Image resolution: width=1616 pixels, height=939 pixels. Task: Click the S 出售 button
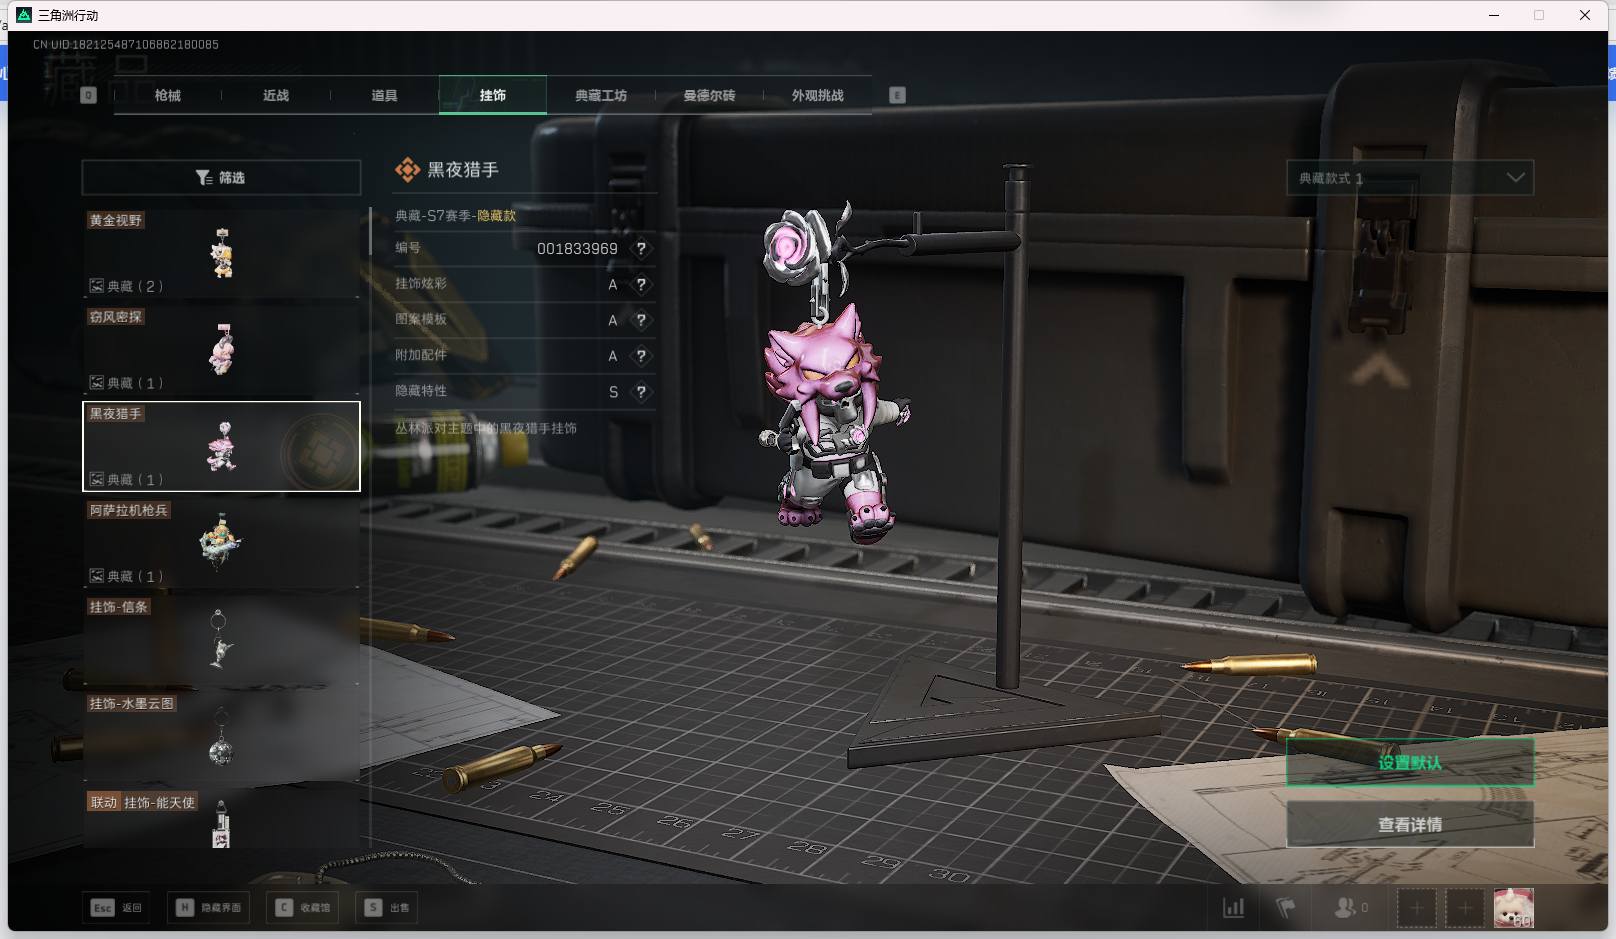(386, 907)
